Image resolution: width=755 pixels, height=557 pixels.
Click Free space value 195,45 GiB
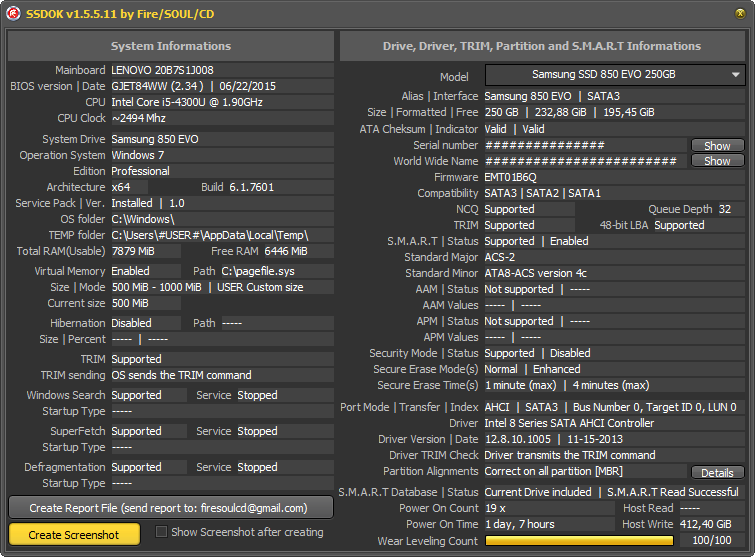tap(628, 112)
